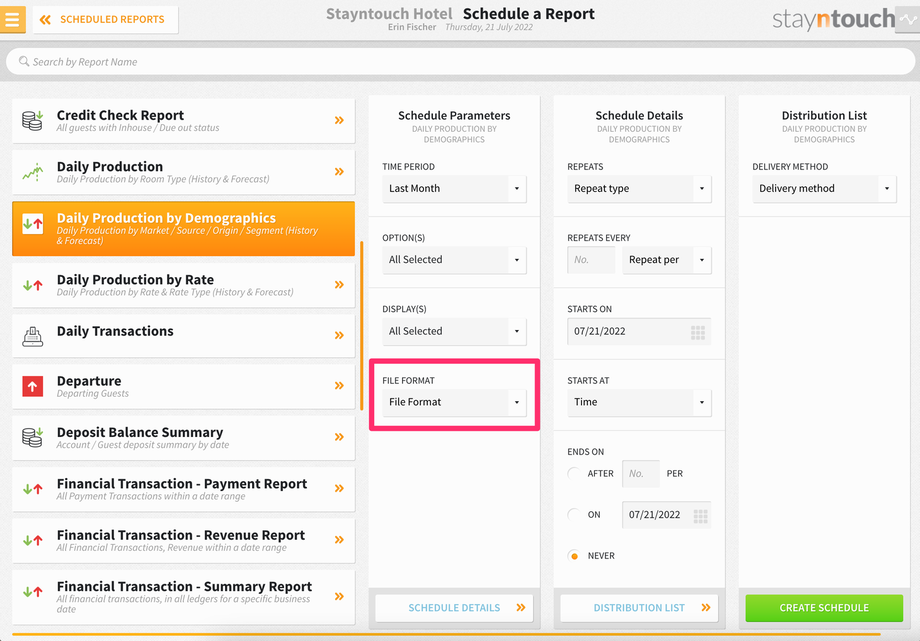This screenshot has width=920, height=641.
Task: Click the Schedule a Report title
Action: (529, 14)
